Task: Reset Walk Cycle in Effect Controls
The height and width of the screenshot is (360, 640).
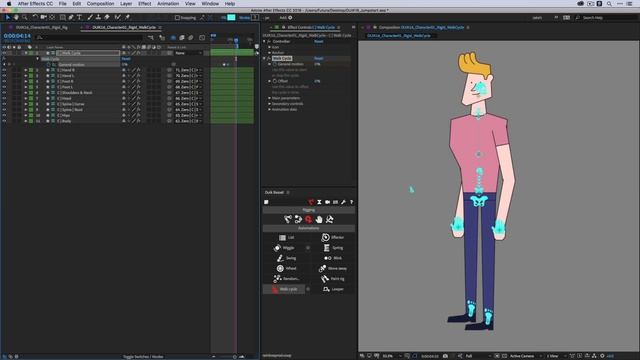Action: click(318, 58)
